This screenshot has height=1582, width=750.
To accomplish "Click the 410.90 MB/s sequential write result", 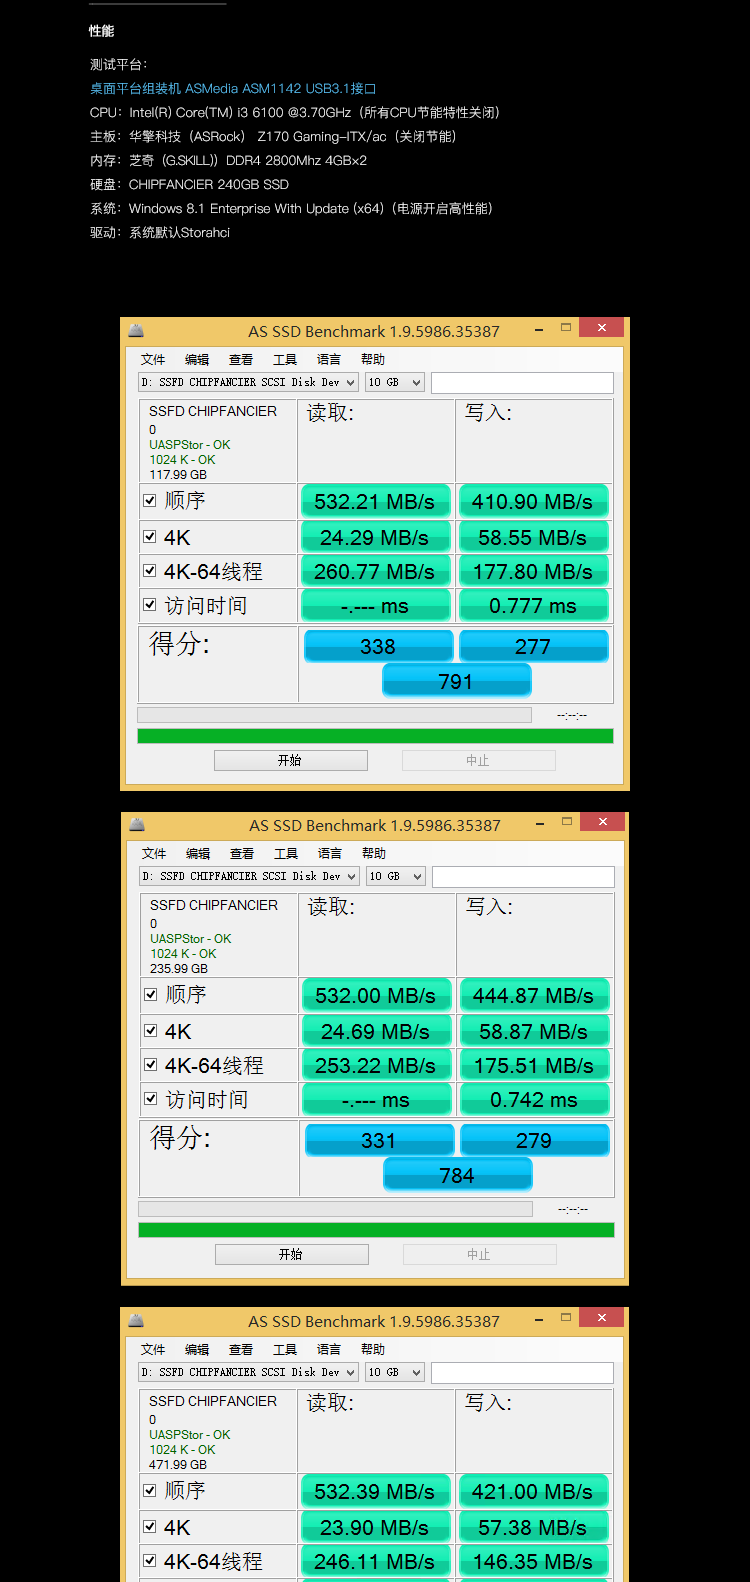I will [x=533, y=501].
